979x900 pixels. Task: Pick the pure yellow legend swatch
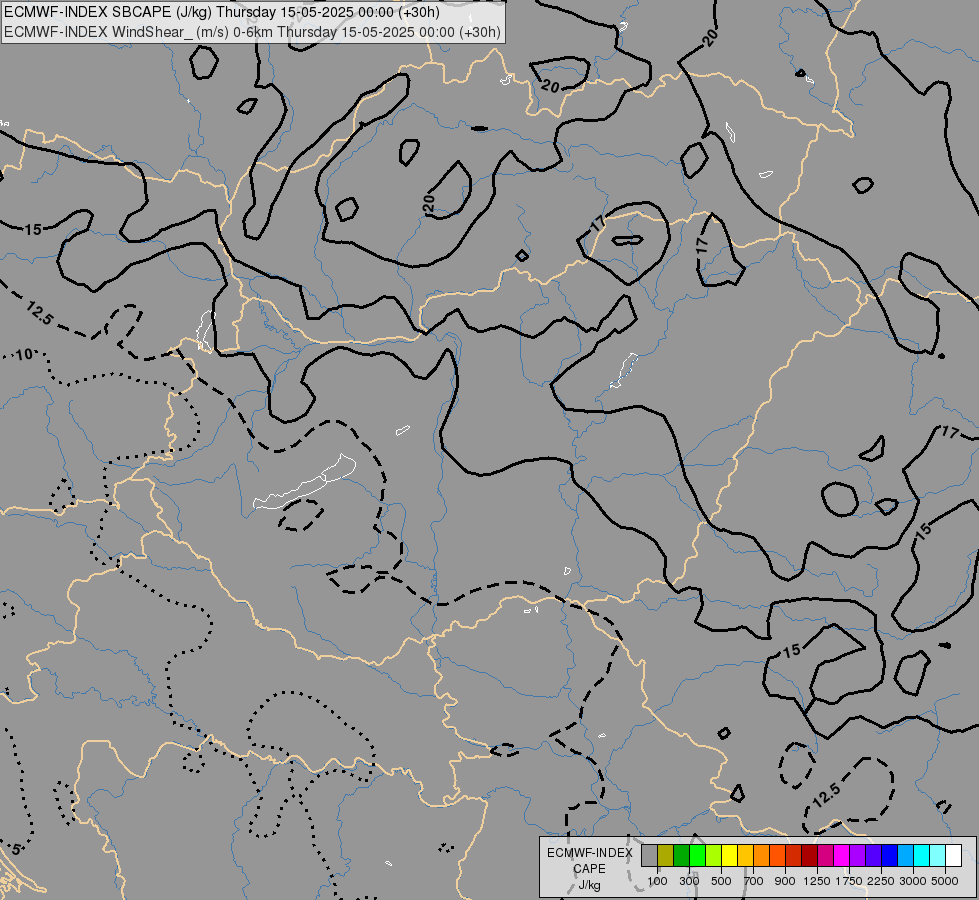pos(729,855)
